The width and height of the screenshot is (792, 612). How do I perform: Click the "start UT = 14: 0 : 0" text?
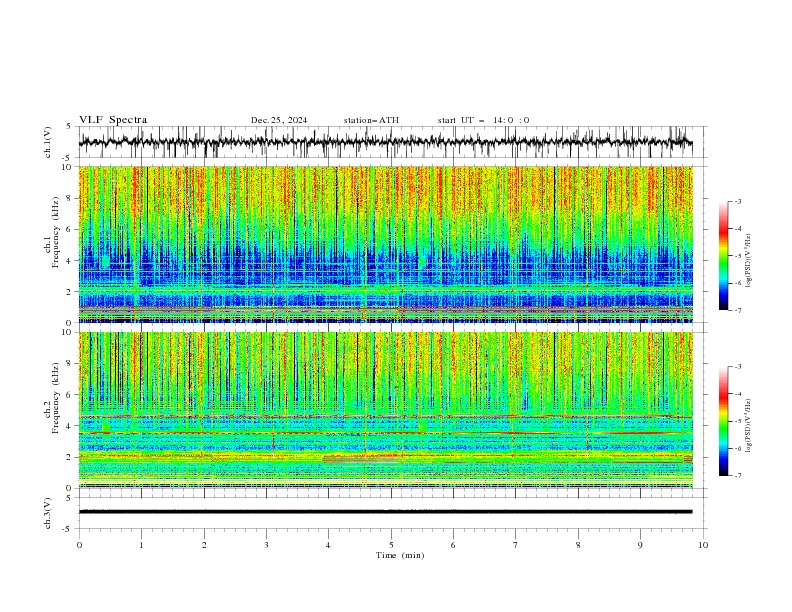(483, 120)
